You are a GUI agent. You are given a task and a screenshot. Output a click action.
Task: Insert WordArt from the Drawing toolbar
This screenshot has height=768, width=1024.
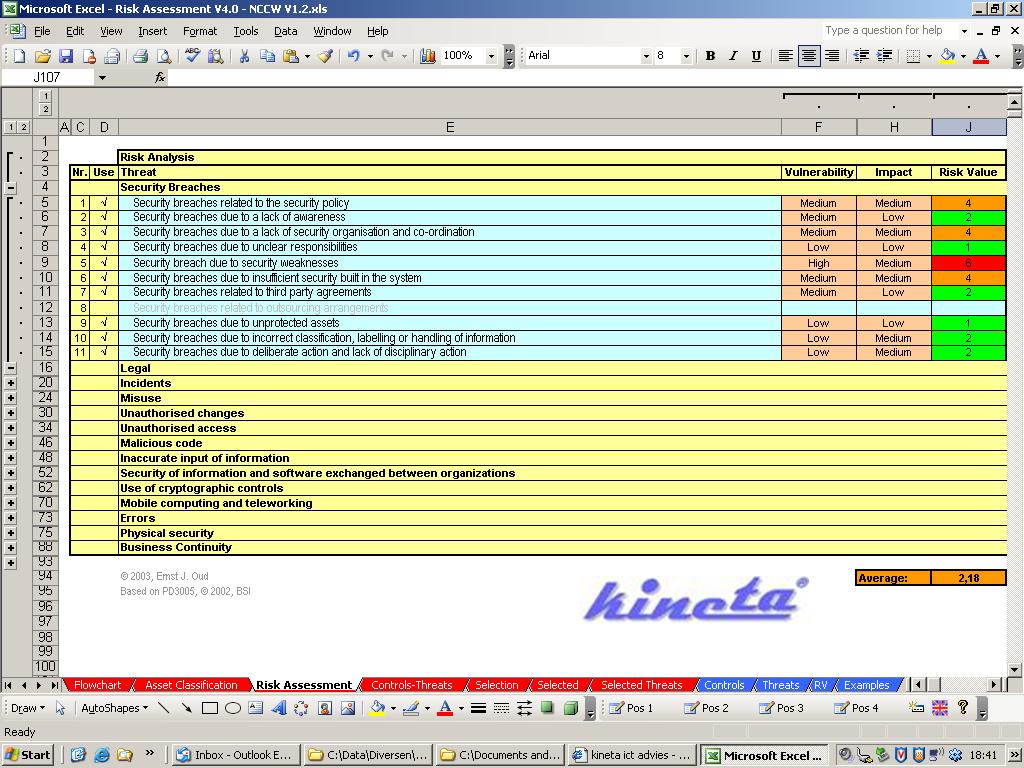point(278,708)
